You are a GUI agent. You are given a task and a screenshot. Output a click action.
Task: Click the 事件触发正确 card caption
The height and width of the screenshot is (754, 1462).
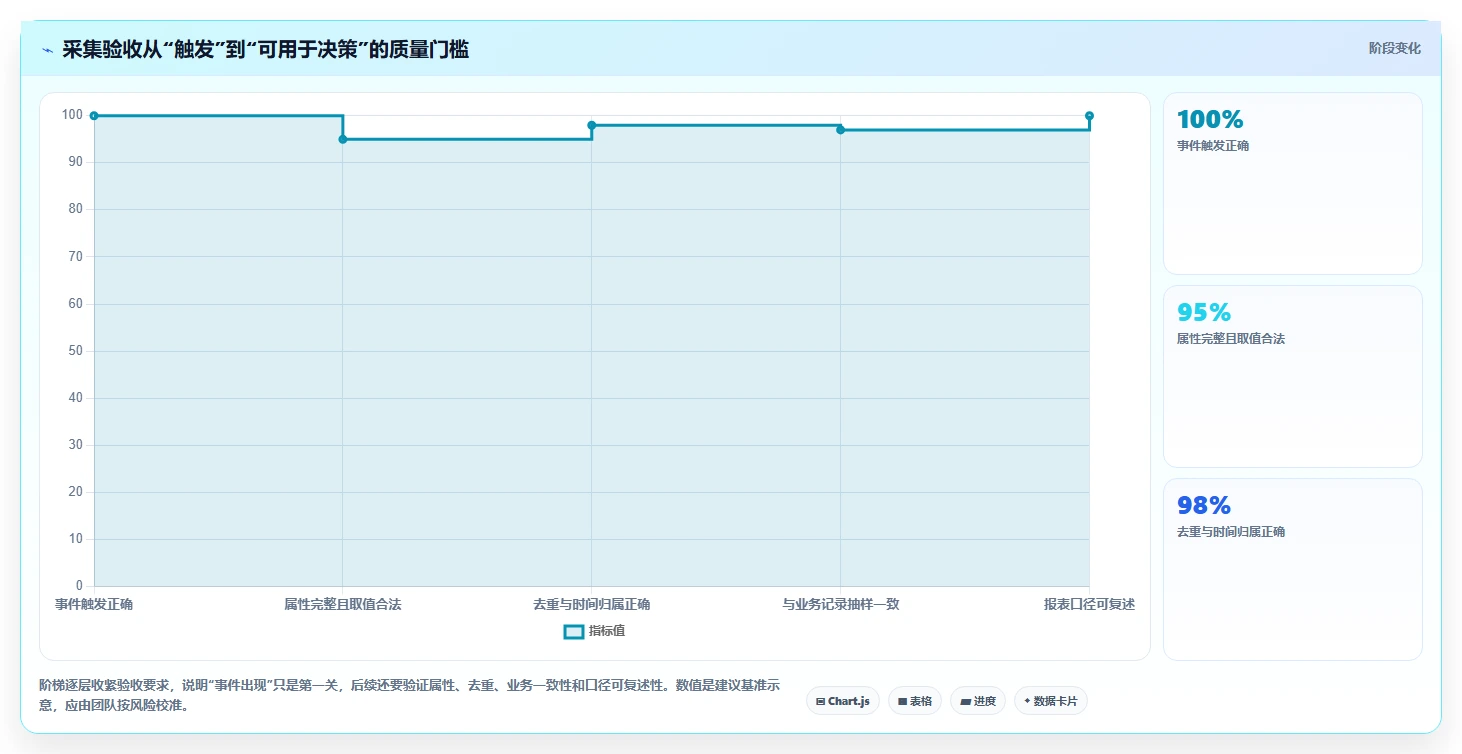(x=1213, y=146)
